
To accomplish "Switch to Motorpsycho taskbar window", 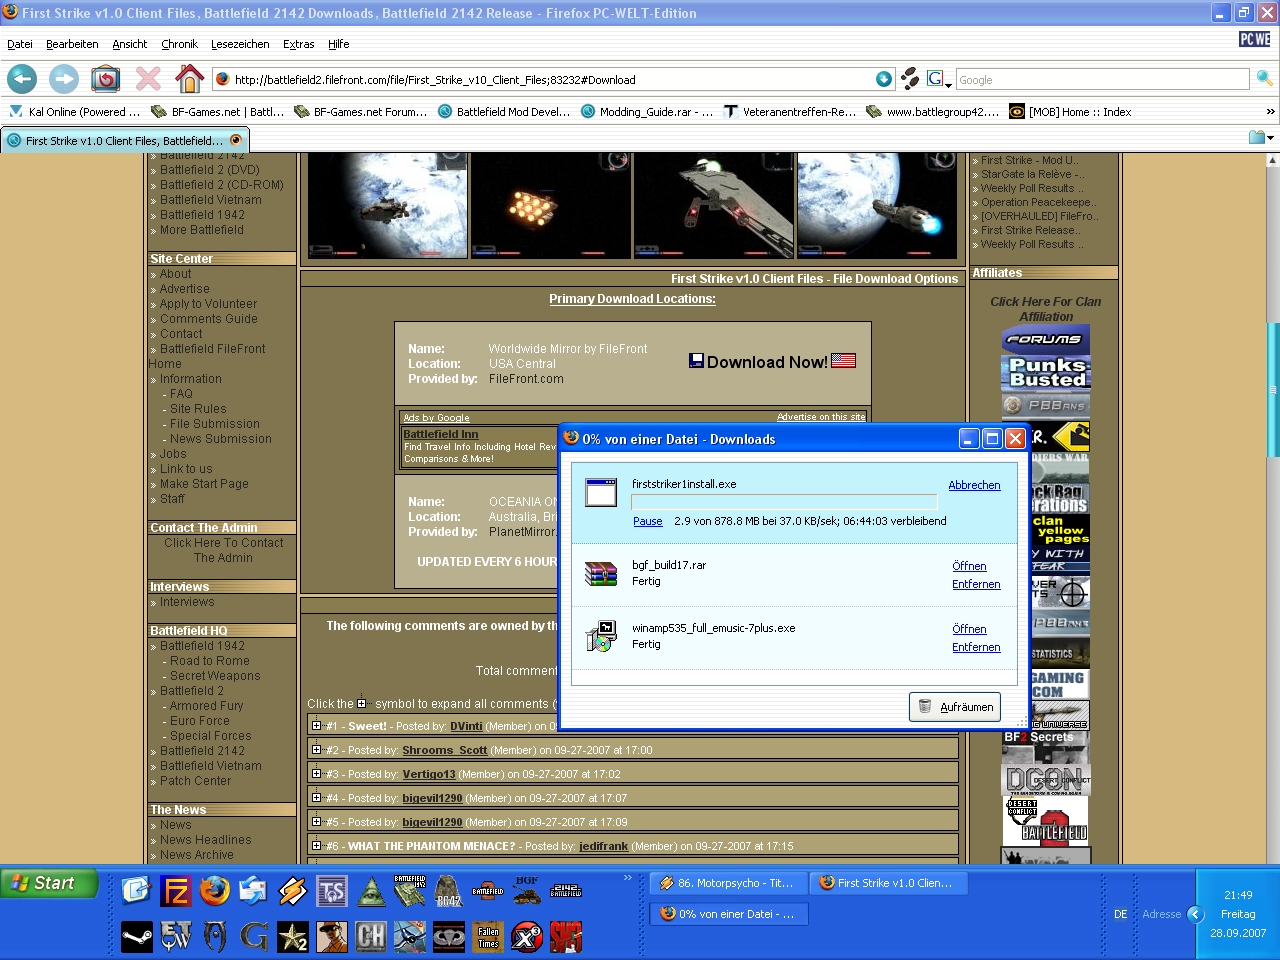I will tap(727, 883).
